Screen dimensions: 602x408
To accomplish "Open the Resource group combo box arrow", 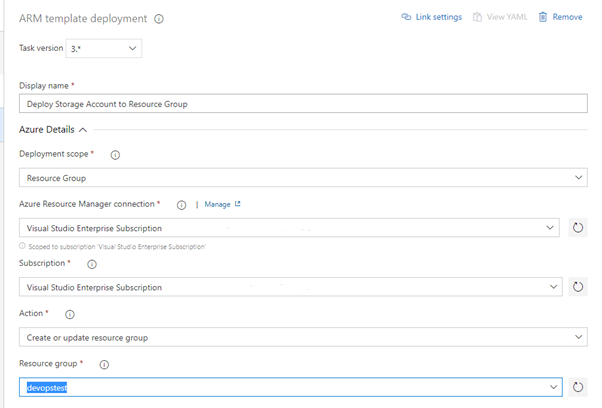I will 551,386.
